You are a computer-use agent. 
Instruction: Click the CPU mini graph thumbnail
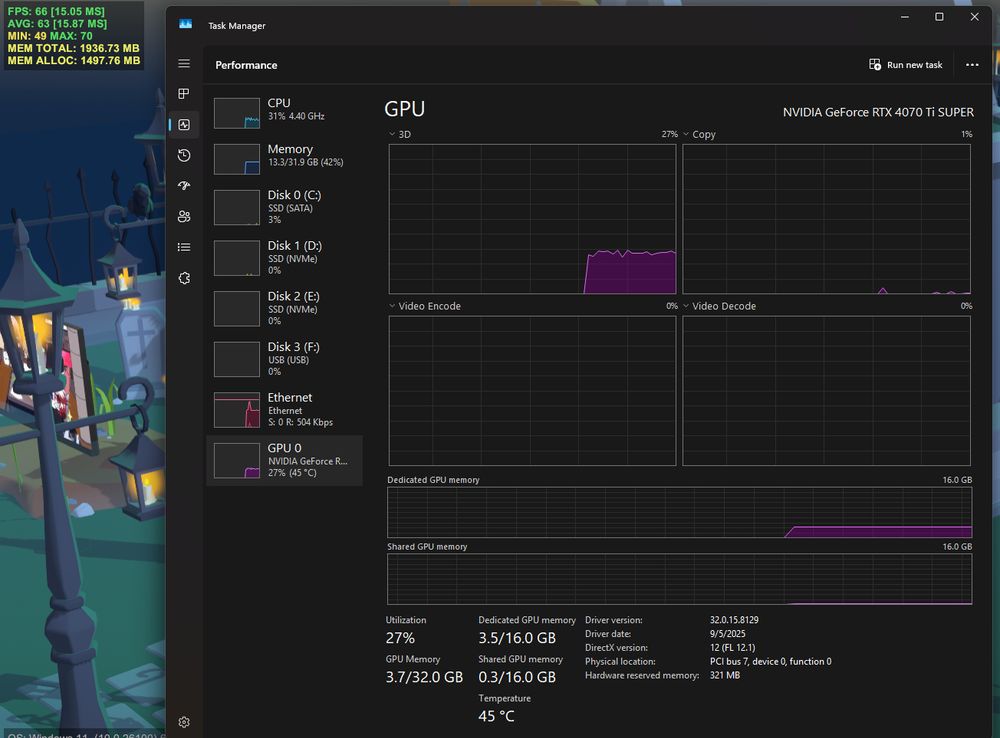click(237, 113)
